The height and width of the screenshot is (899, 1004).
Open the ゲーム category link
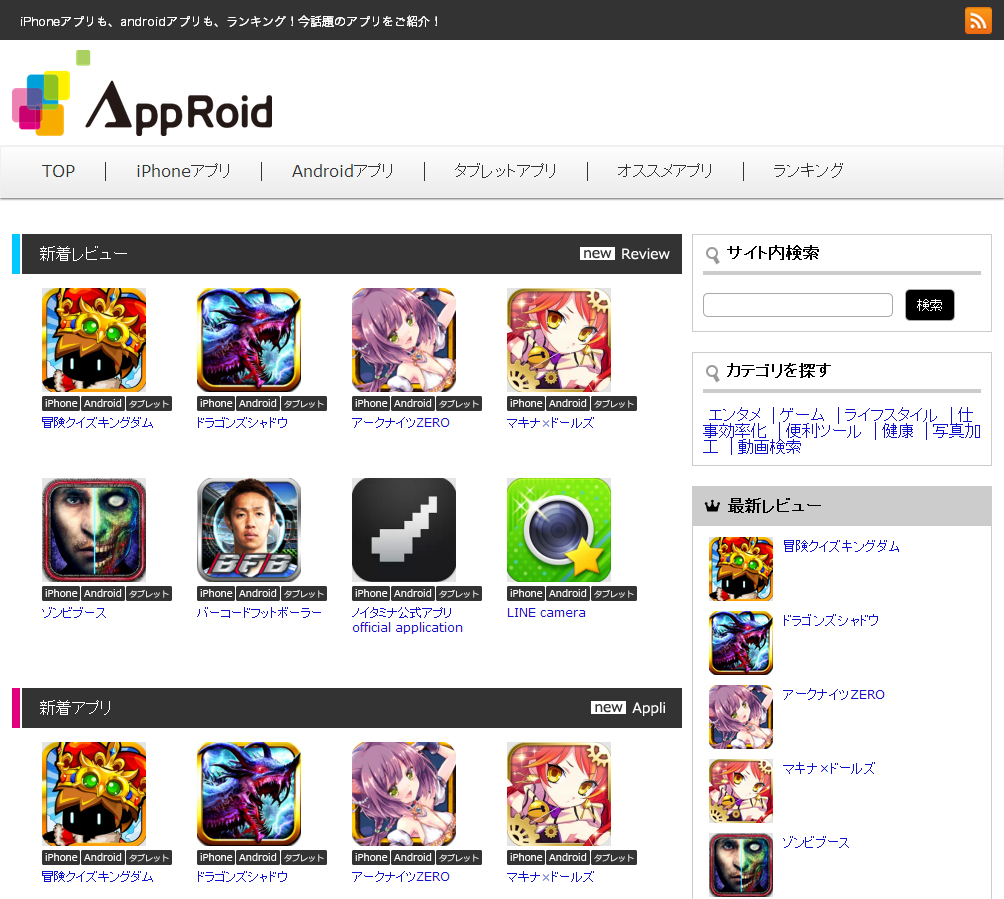pyautogui.click(x=802, y=415)
